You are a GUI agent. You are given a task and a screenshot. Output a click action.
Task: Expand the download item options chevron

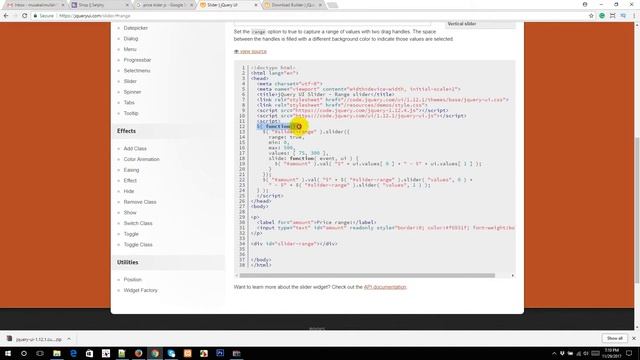69,339
